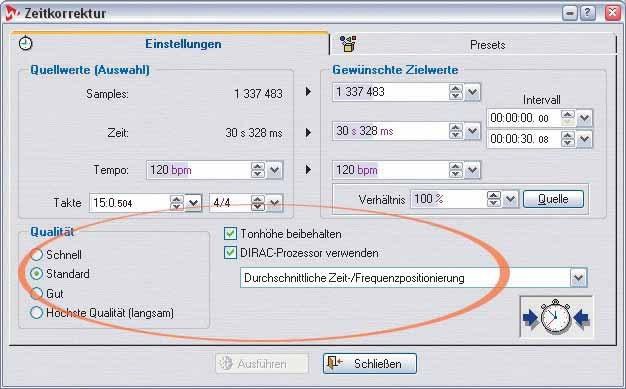Click the Schließen button

pyautogui.click(x=370, y=363)
